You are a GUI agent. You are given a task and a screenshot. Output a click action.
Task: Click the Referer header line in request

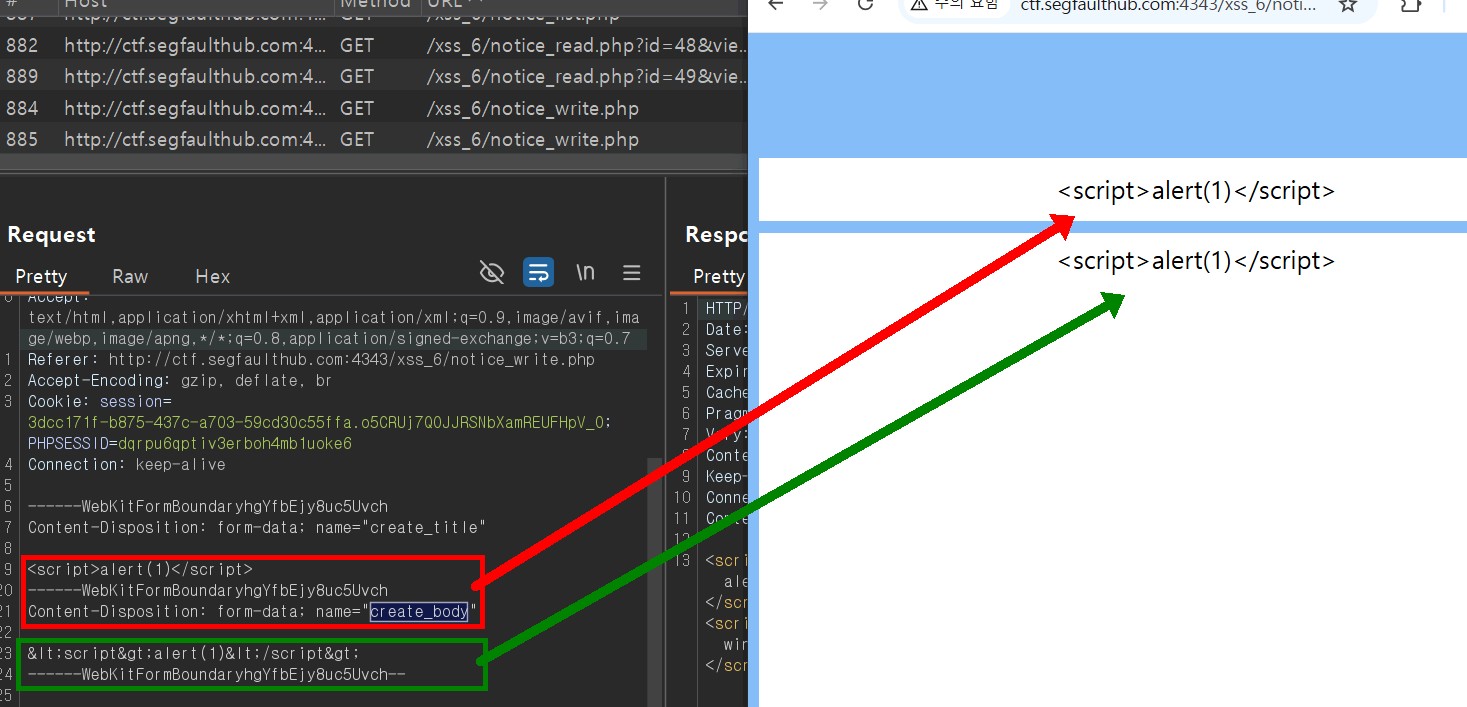[311, 360]
